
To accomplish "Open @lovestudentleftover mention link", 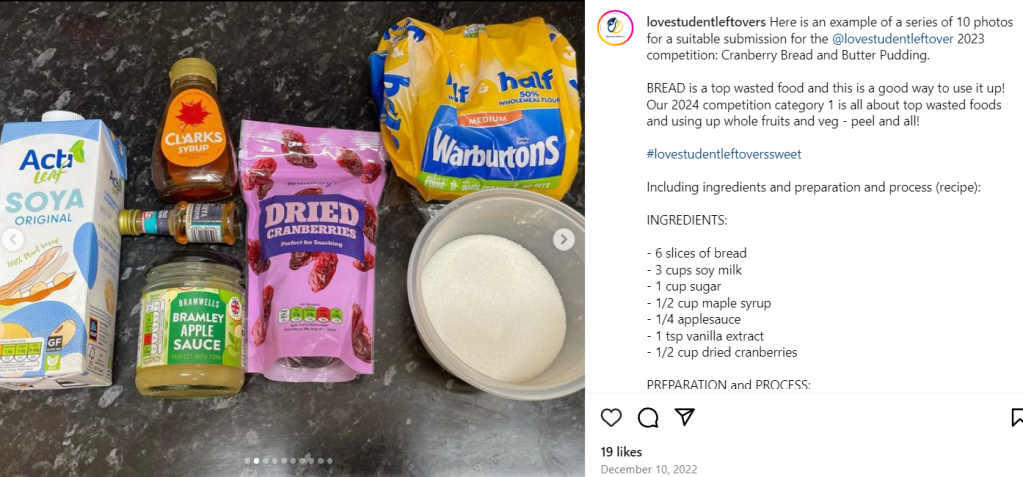I will click(893, 39).
